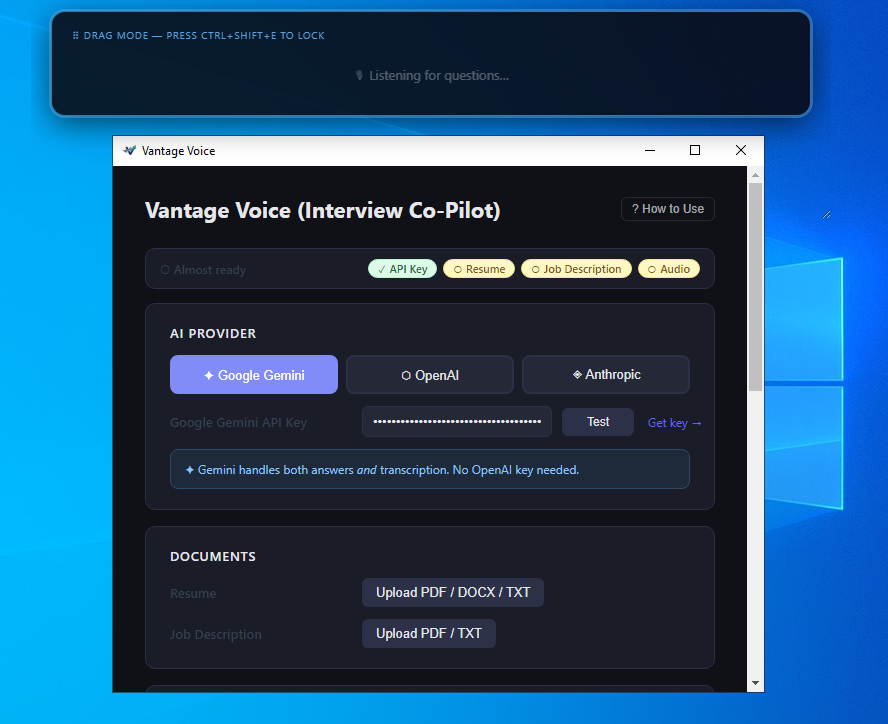Select Anthropic as the AI provider

[x=605, y=374]
